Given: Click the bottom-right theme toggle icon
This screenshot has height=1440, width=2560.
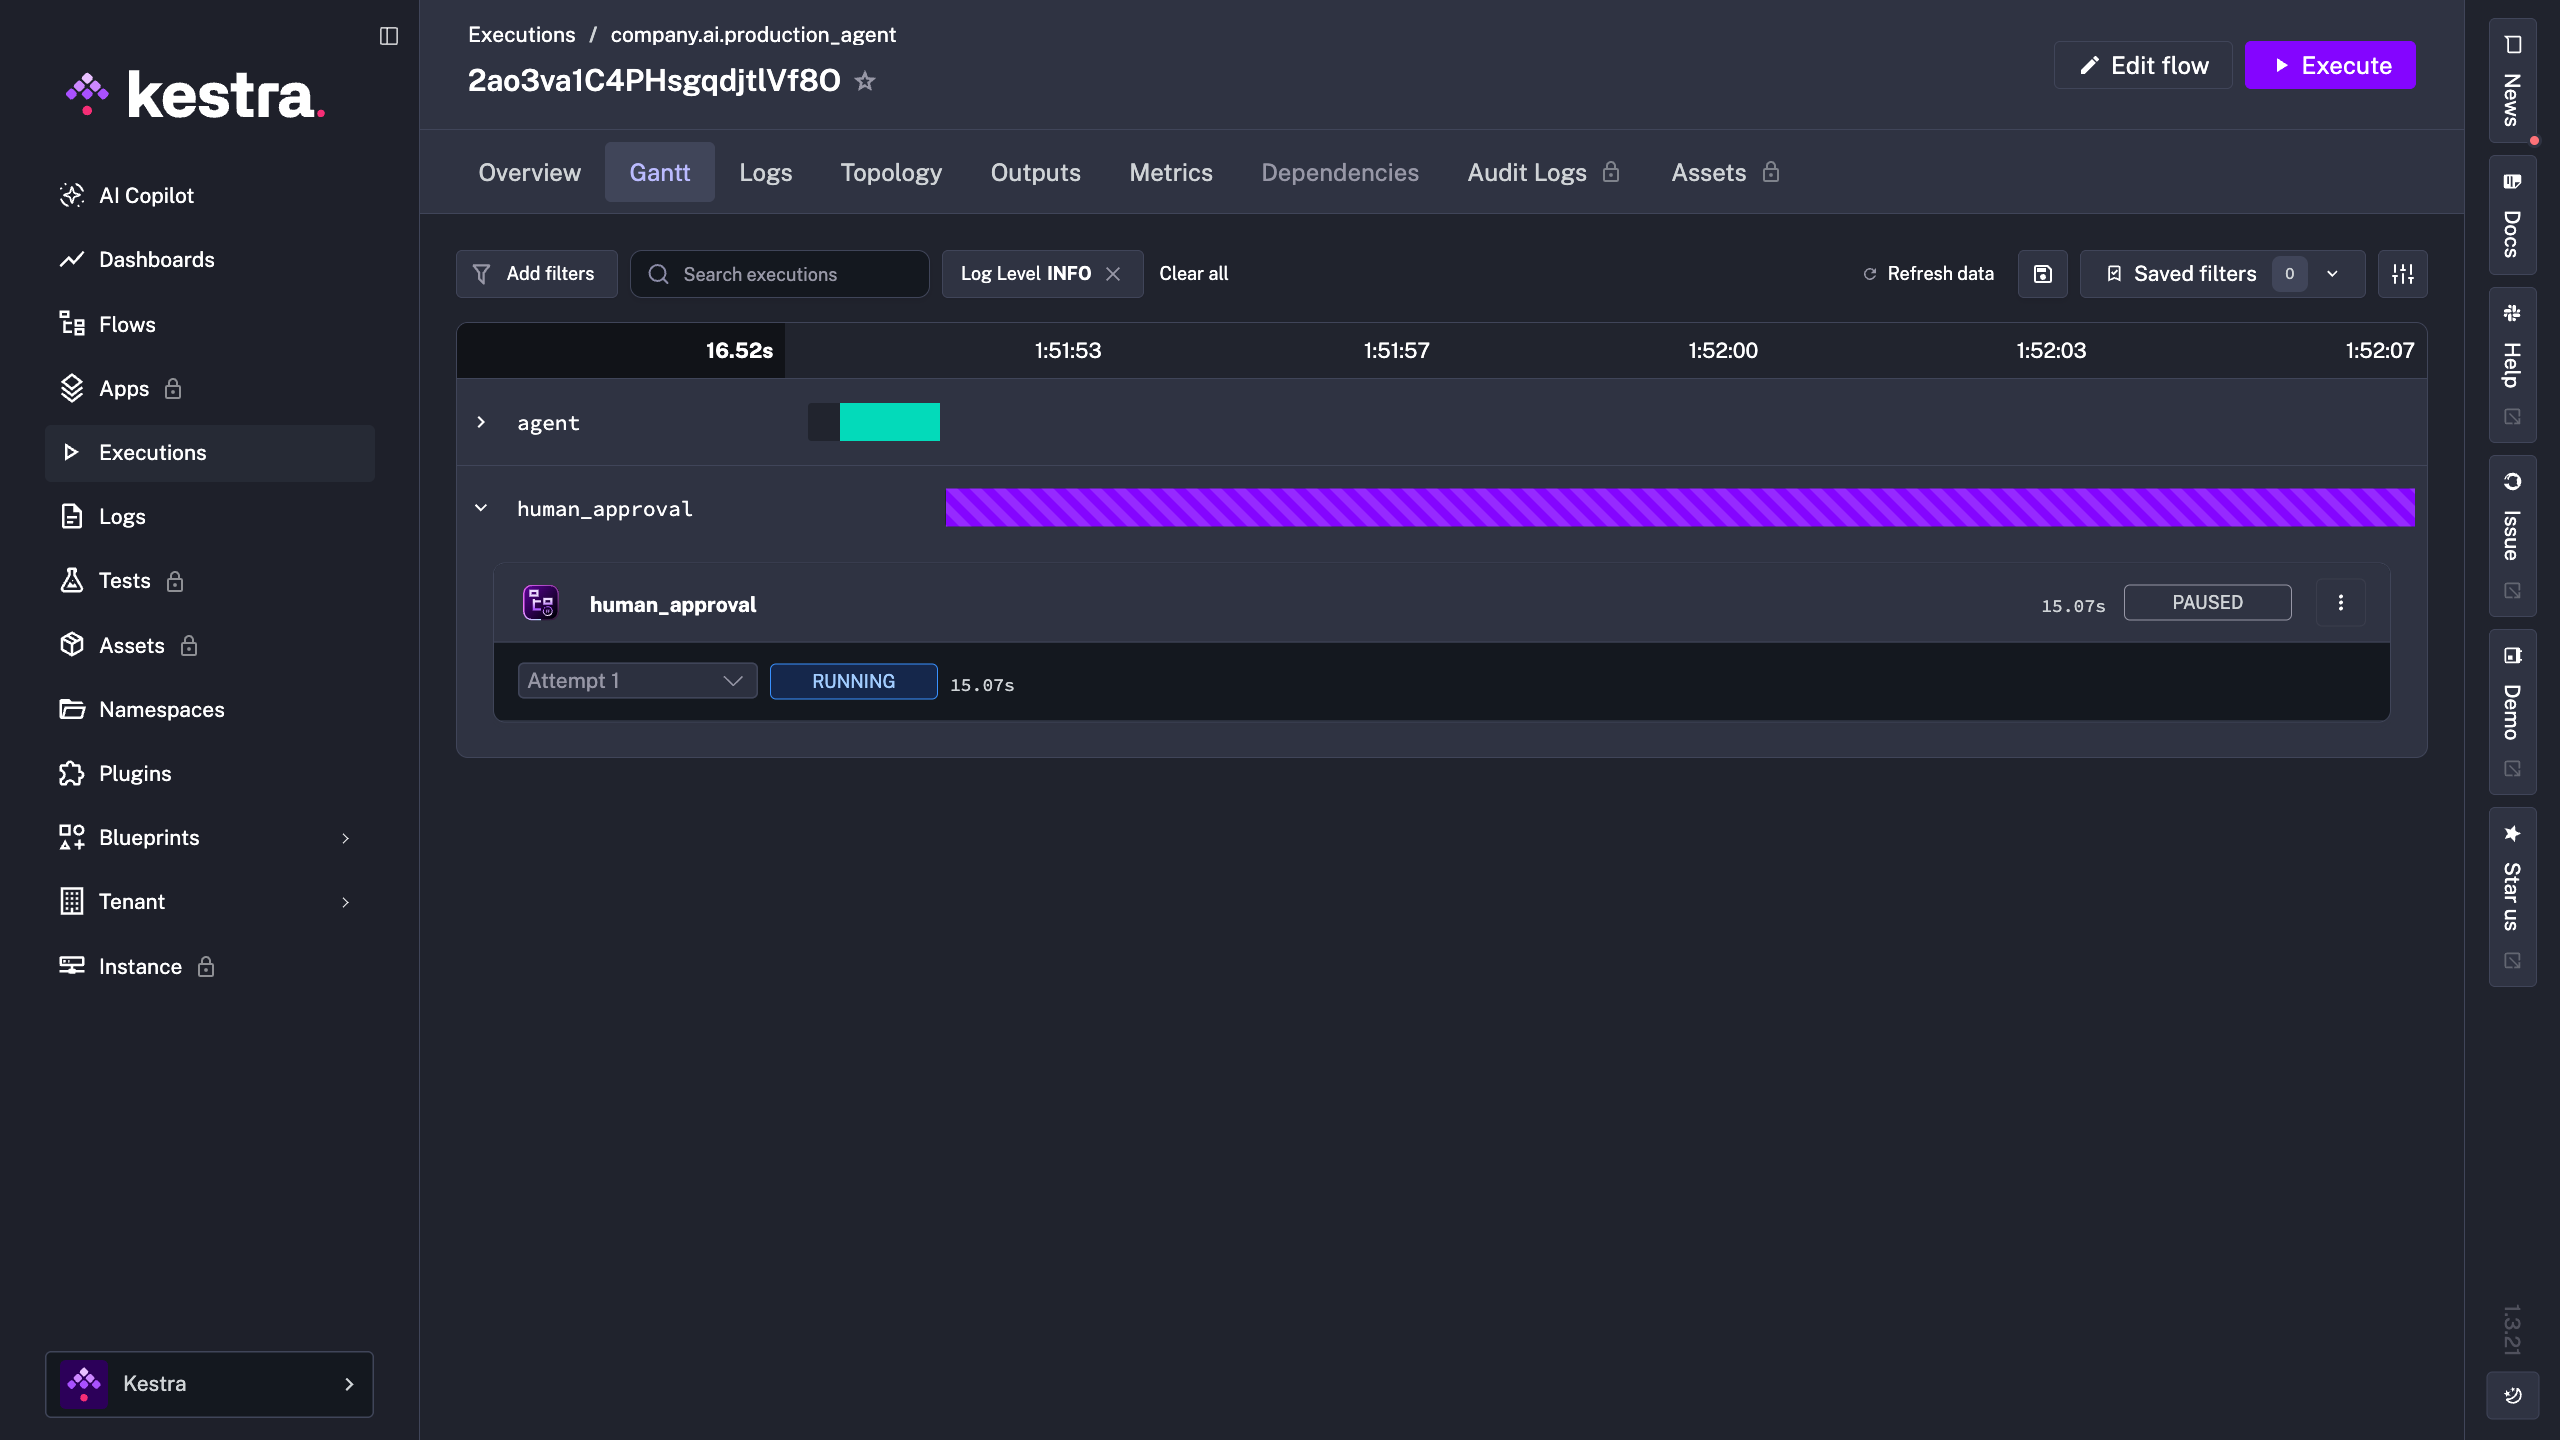Looking at the screenshot, I should [x=2512, y=1395].
